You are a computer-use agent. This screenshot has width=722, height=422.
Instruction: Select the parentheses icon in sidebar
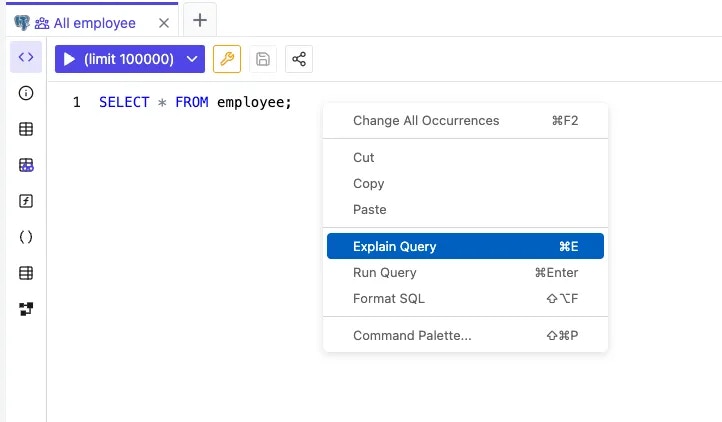[26, 237]
